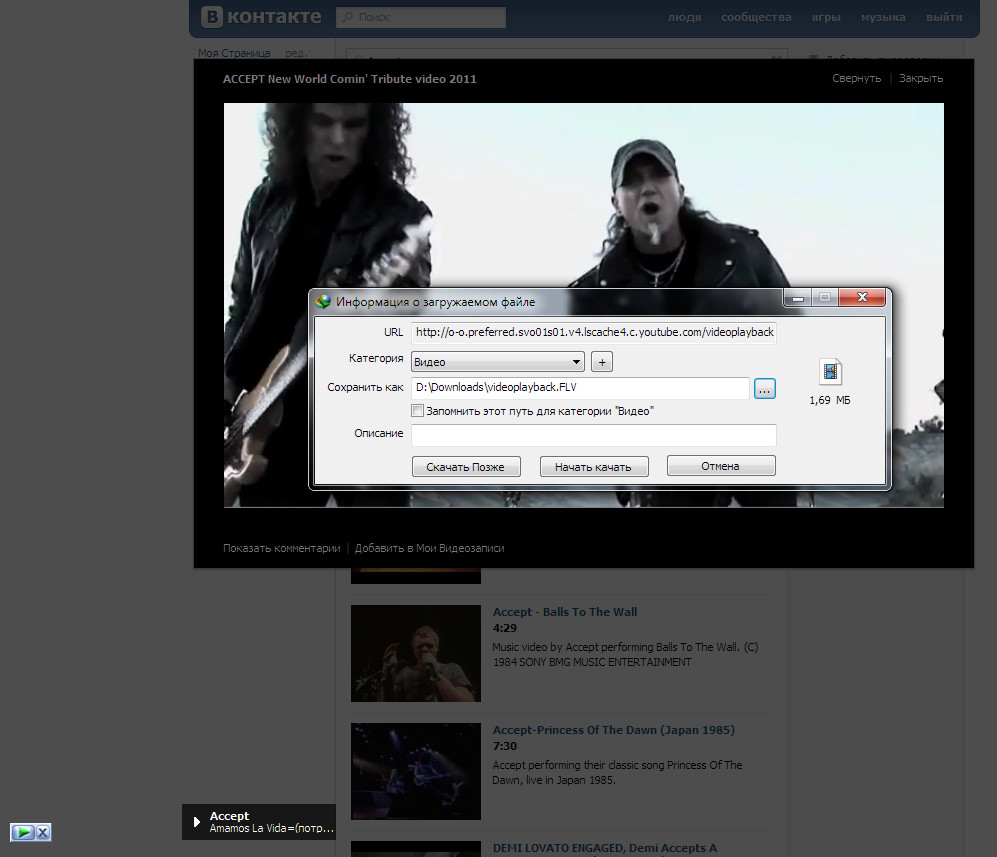Click Показать комментарии link
The image size is (997, 857).
pyautogui.click(x=282, y=548)
